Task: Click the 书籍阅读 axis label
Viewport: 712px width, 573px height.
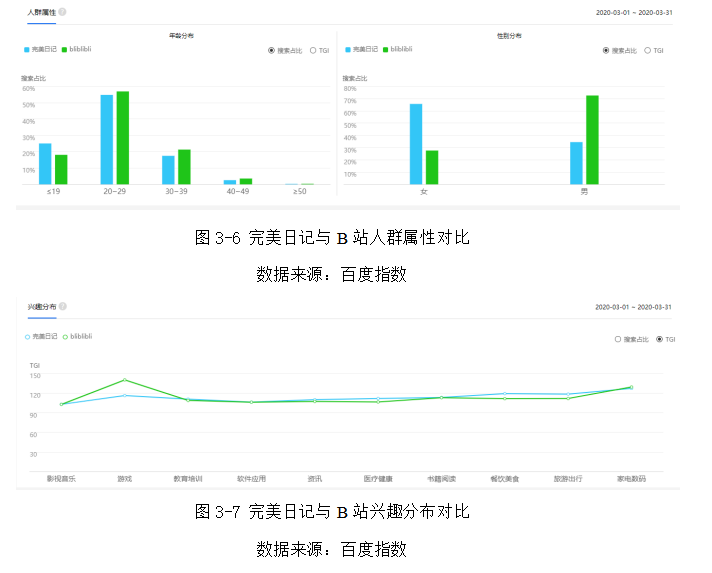Action: coord(441,479)
